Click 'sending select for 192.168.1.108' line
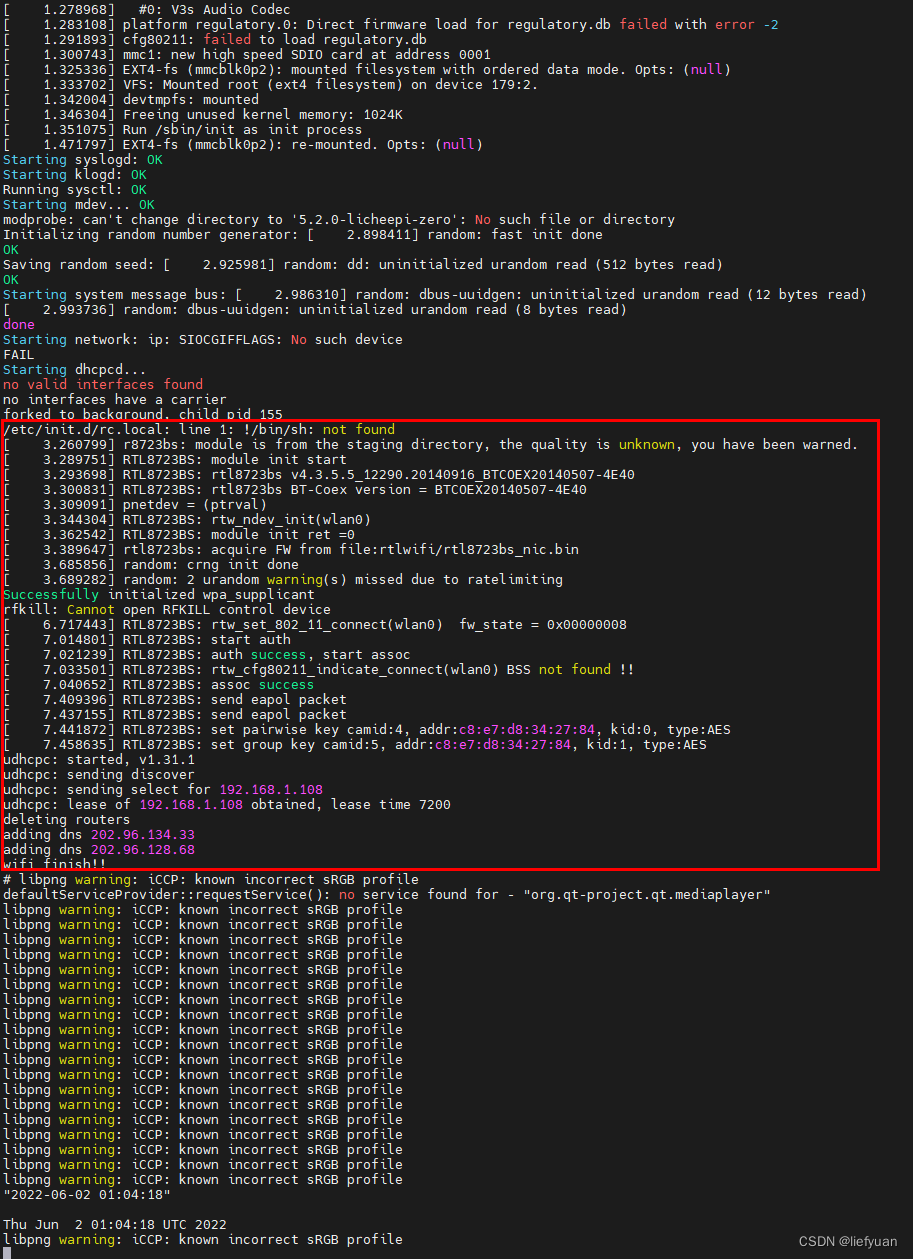913x1259 pixels. coord(163,789)
